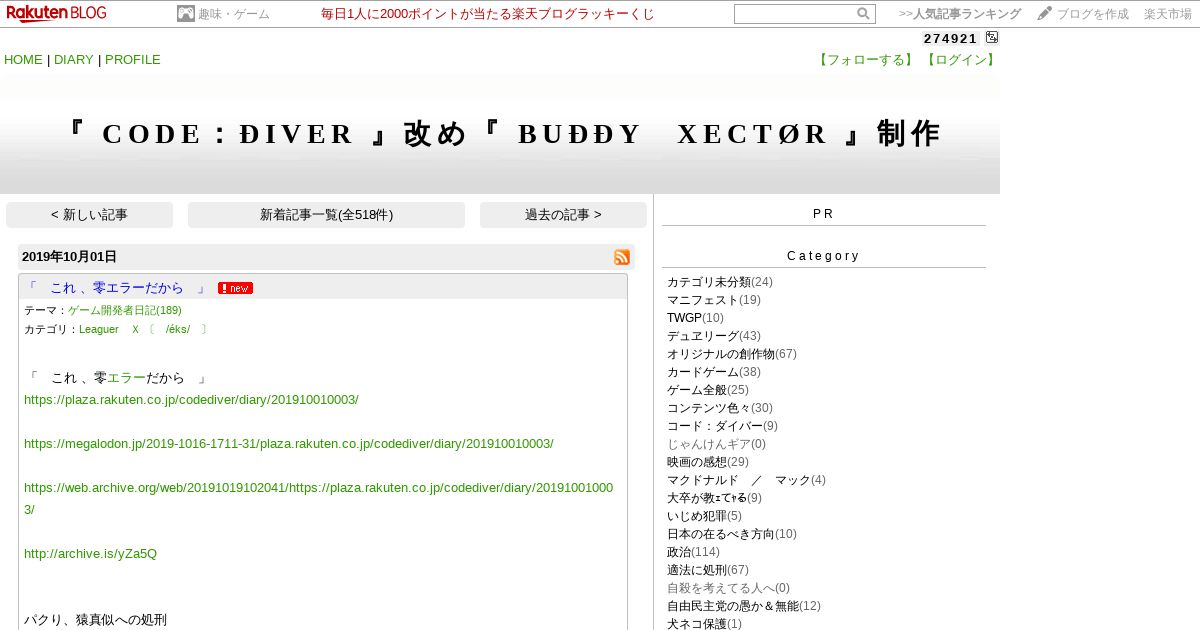Open the web.archive.org archive URL

318,498
